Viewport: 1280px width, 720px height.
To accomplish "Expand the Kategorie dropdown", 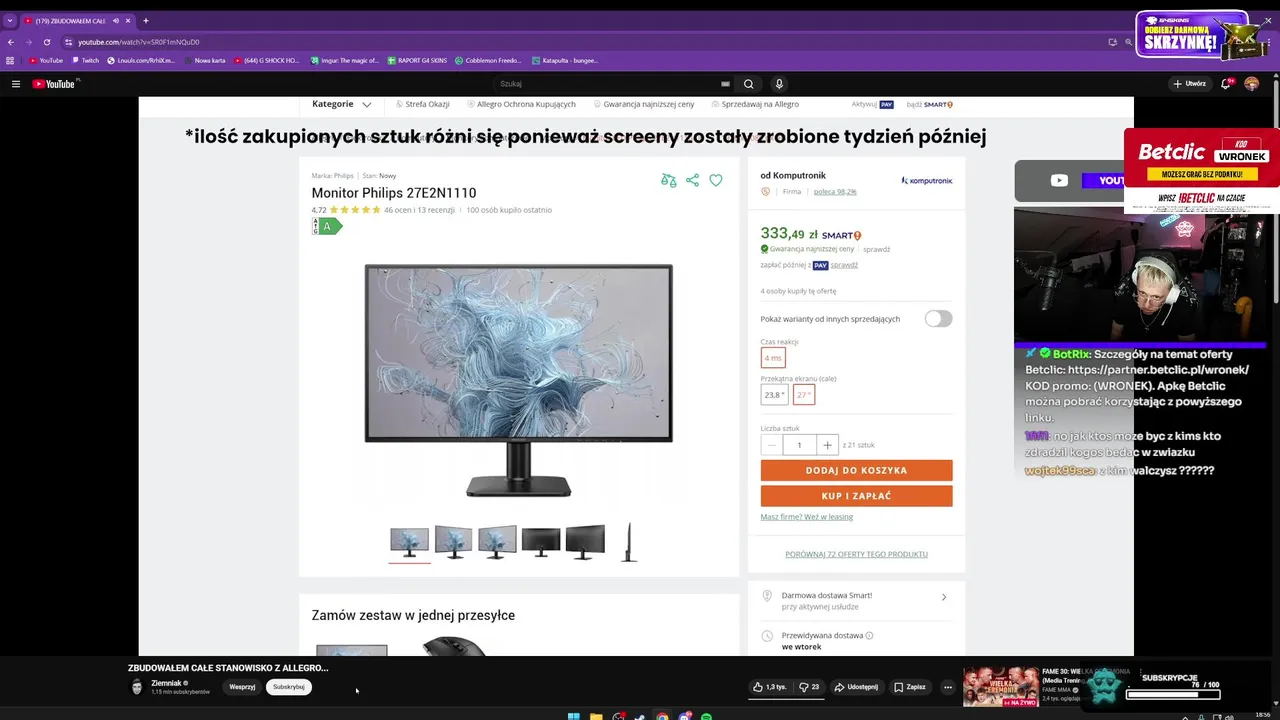I will point(342,104).
